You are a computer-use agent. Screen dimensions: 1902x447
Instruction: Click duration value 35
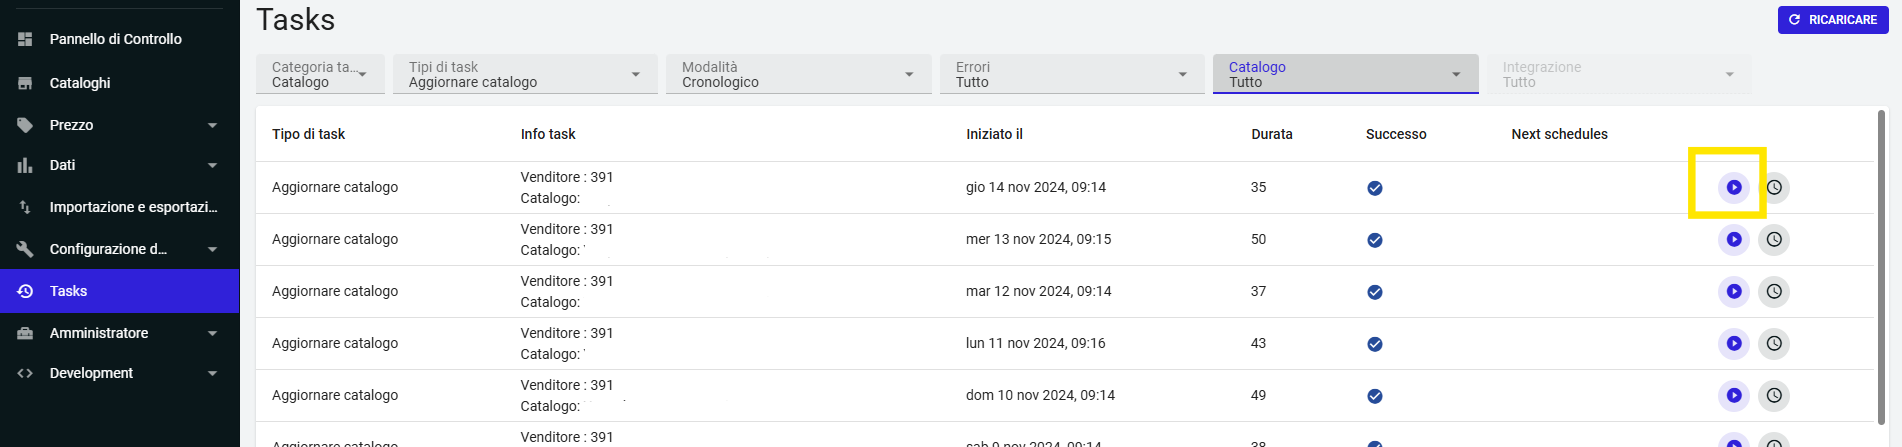click(x=1258, y=187)
